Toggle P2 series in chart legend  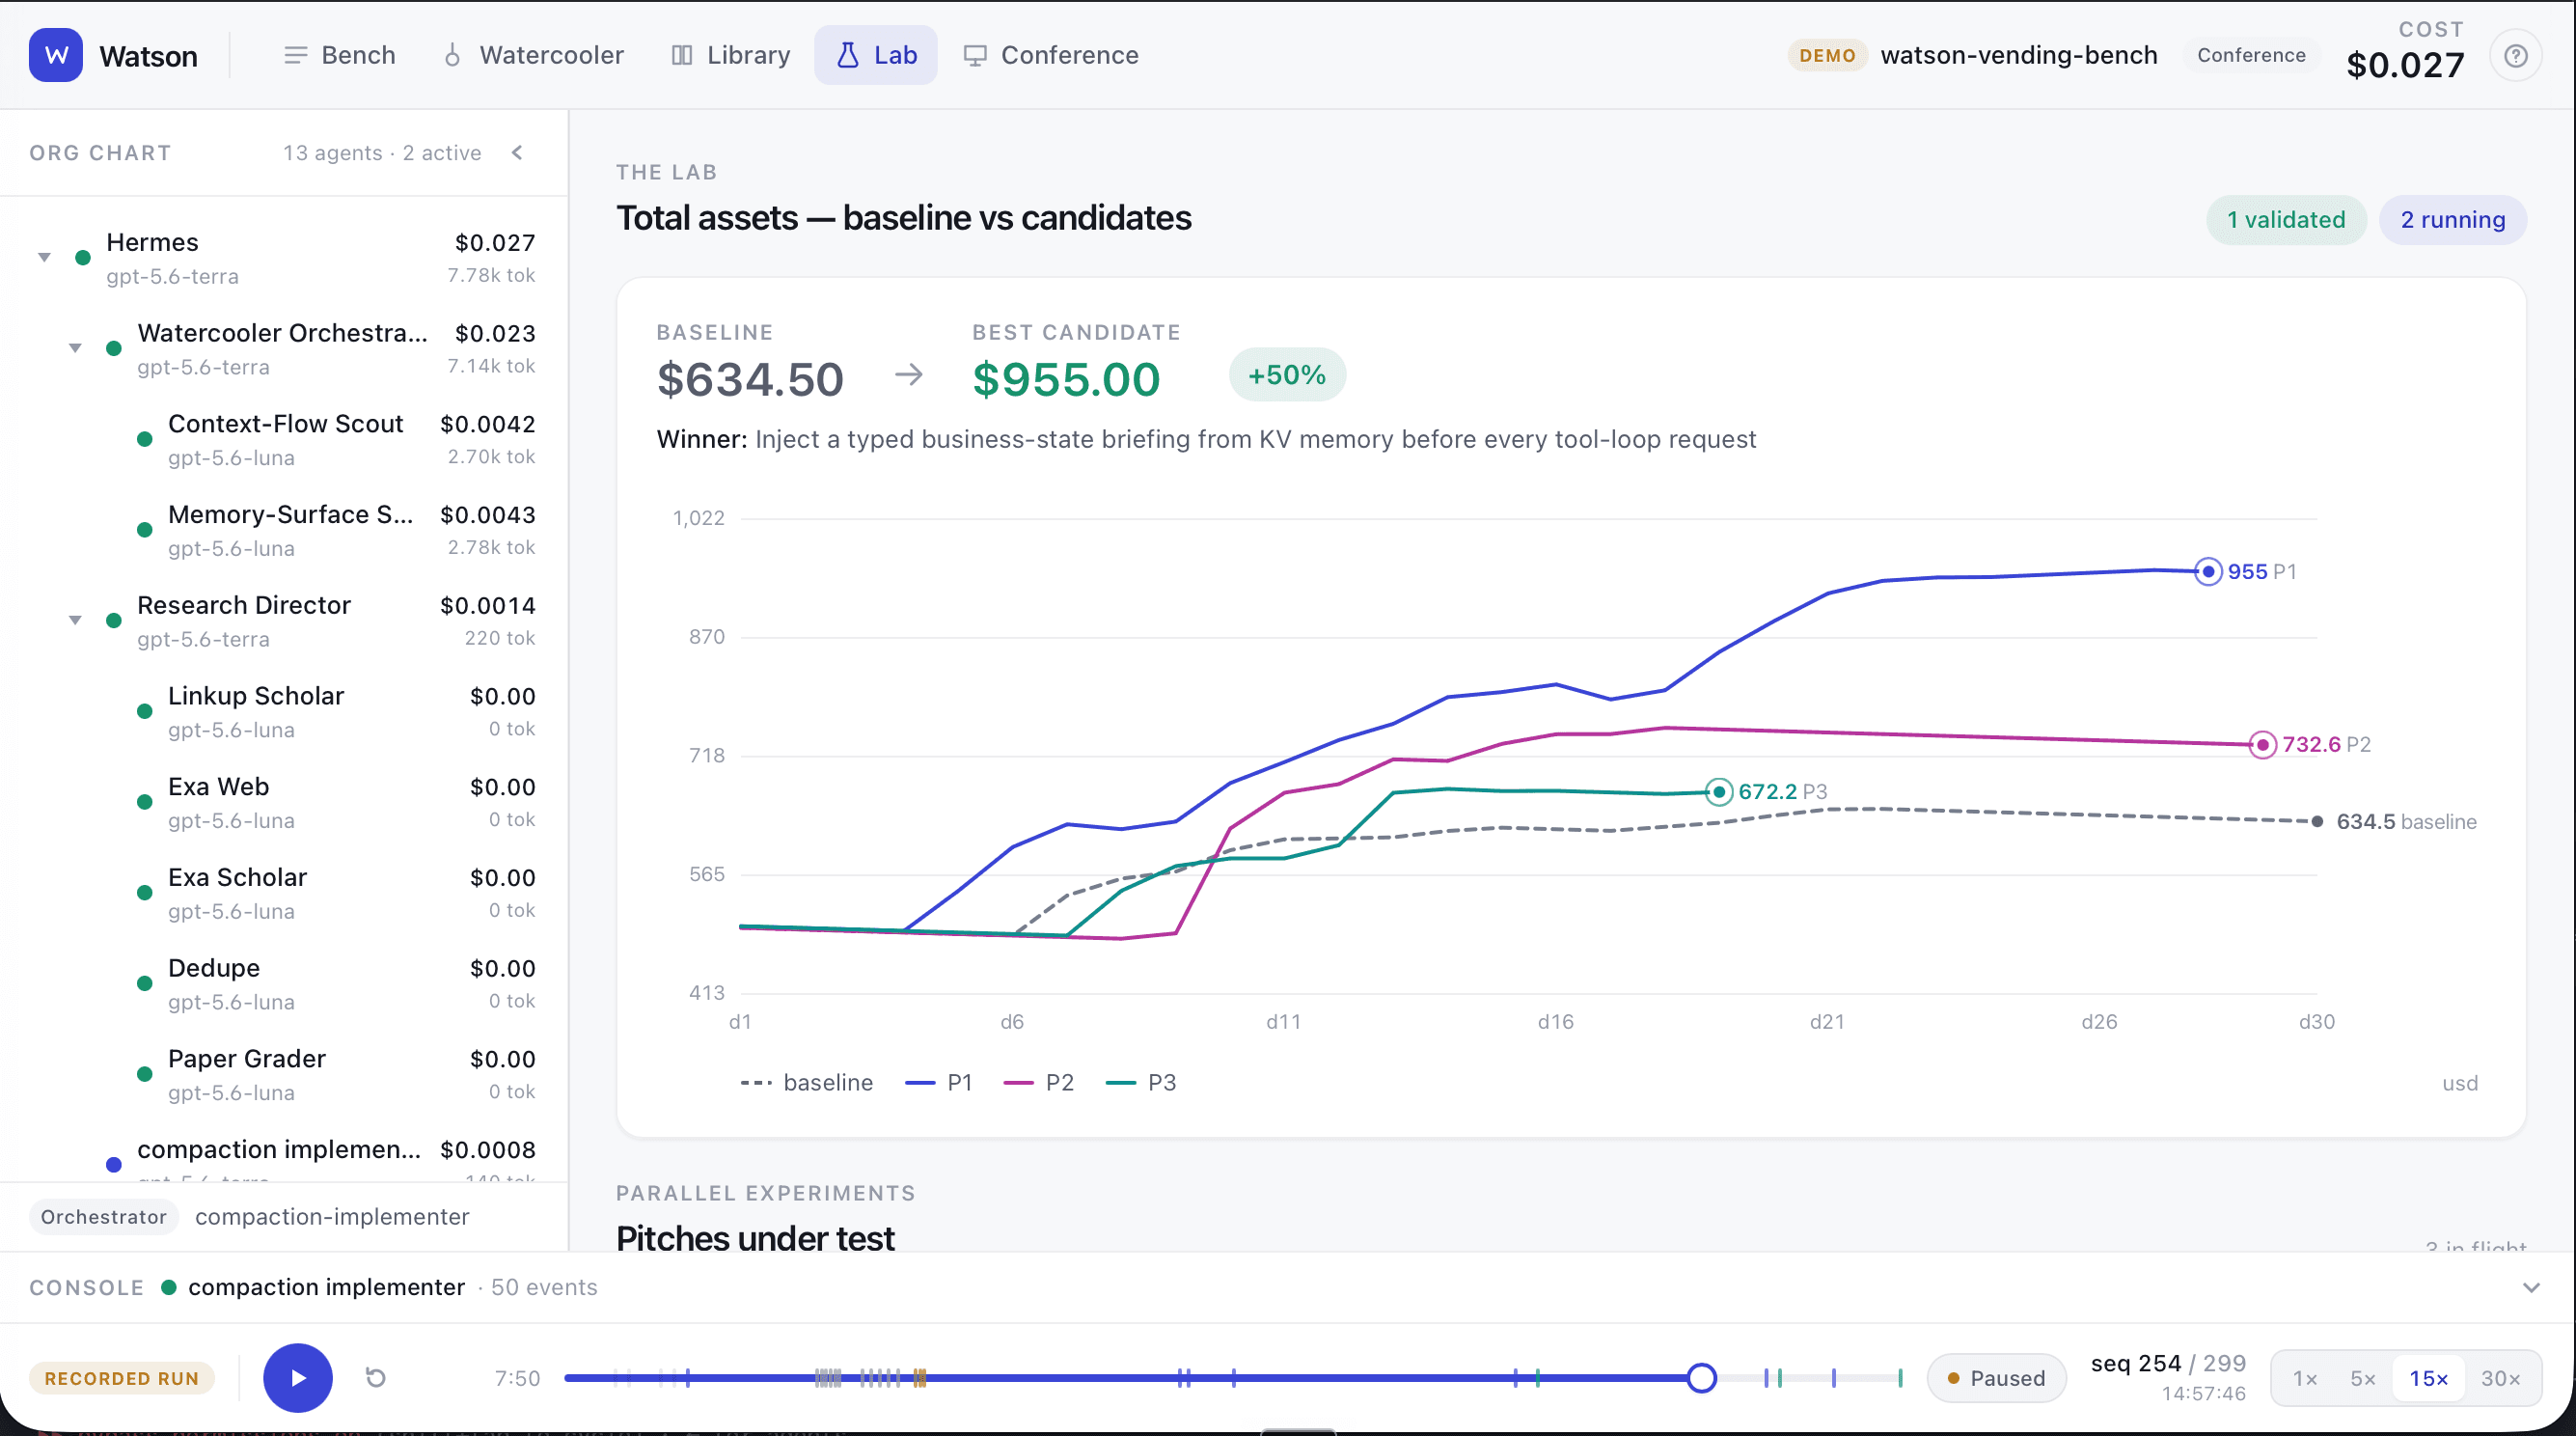(x=1039, y=1082)
